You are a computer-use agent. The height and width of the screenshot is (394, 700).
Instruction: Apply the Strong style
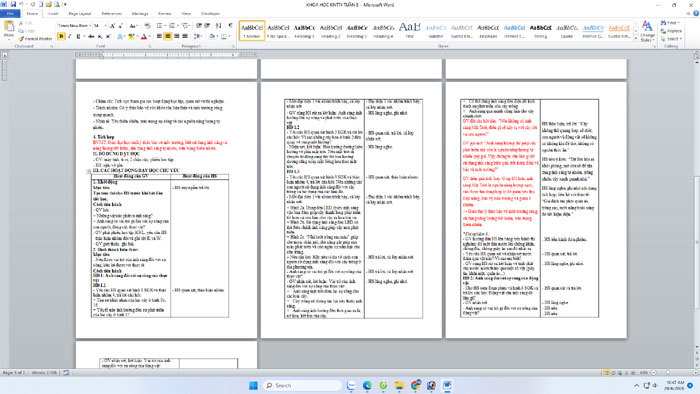541,30
